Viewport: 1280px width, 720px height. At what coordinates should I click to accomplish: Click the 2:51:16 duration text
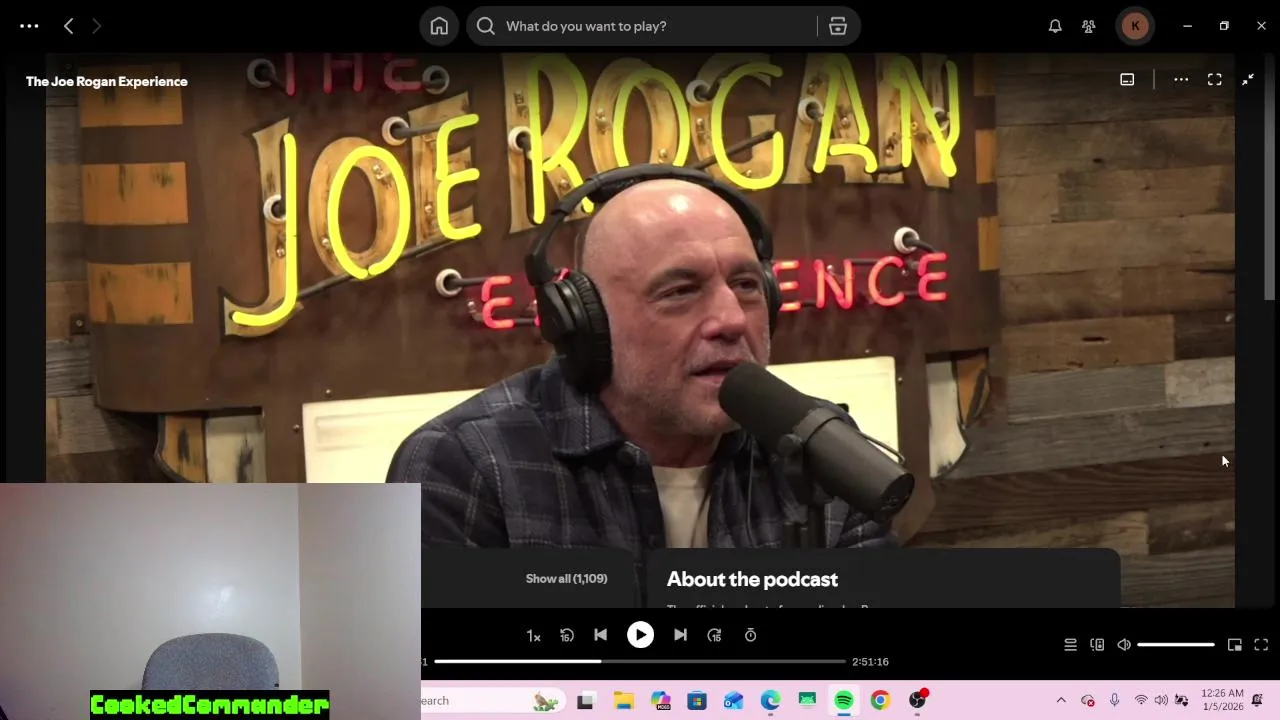(x=870, y=661)
